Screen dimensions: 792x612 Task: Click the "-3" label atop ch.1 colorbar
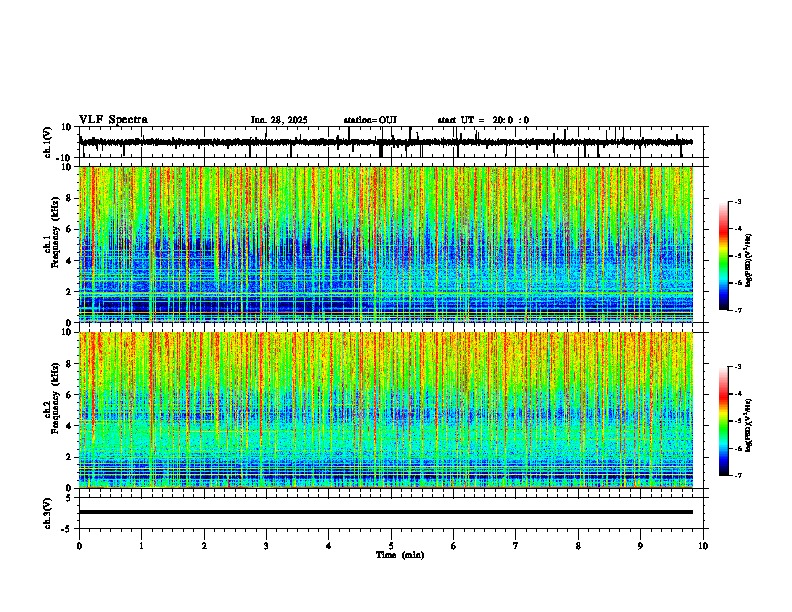pos(737,201)
